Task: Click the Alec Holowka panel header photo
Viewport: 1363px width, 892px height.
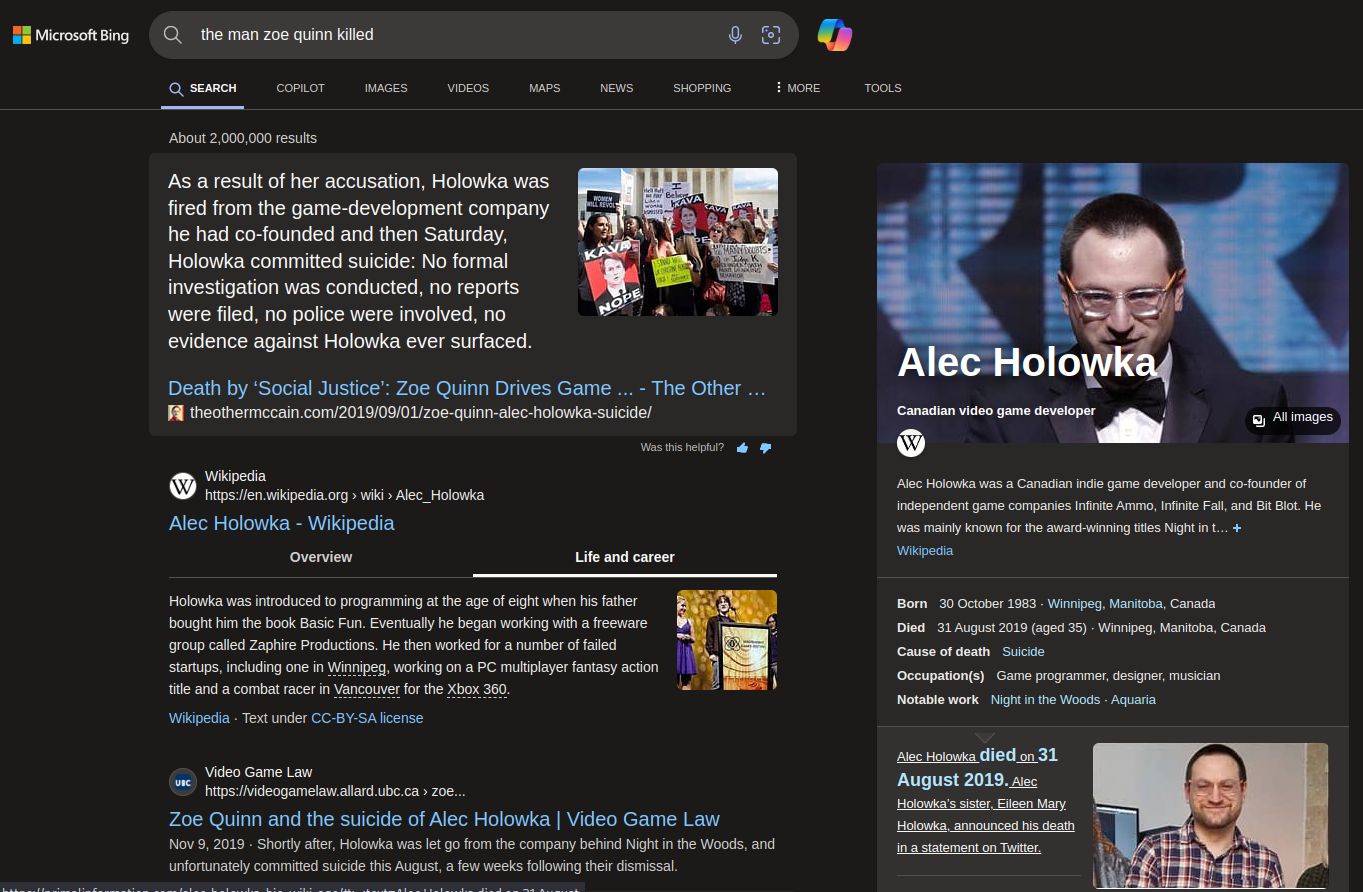Action: pyautogui.click(x=1113, y=303)
